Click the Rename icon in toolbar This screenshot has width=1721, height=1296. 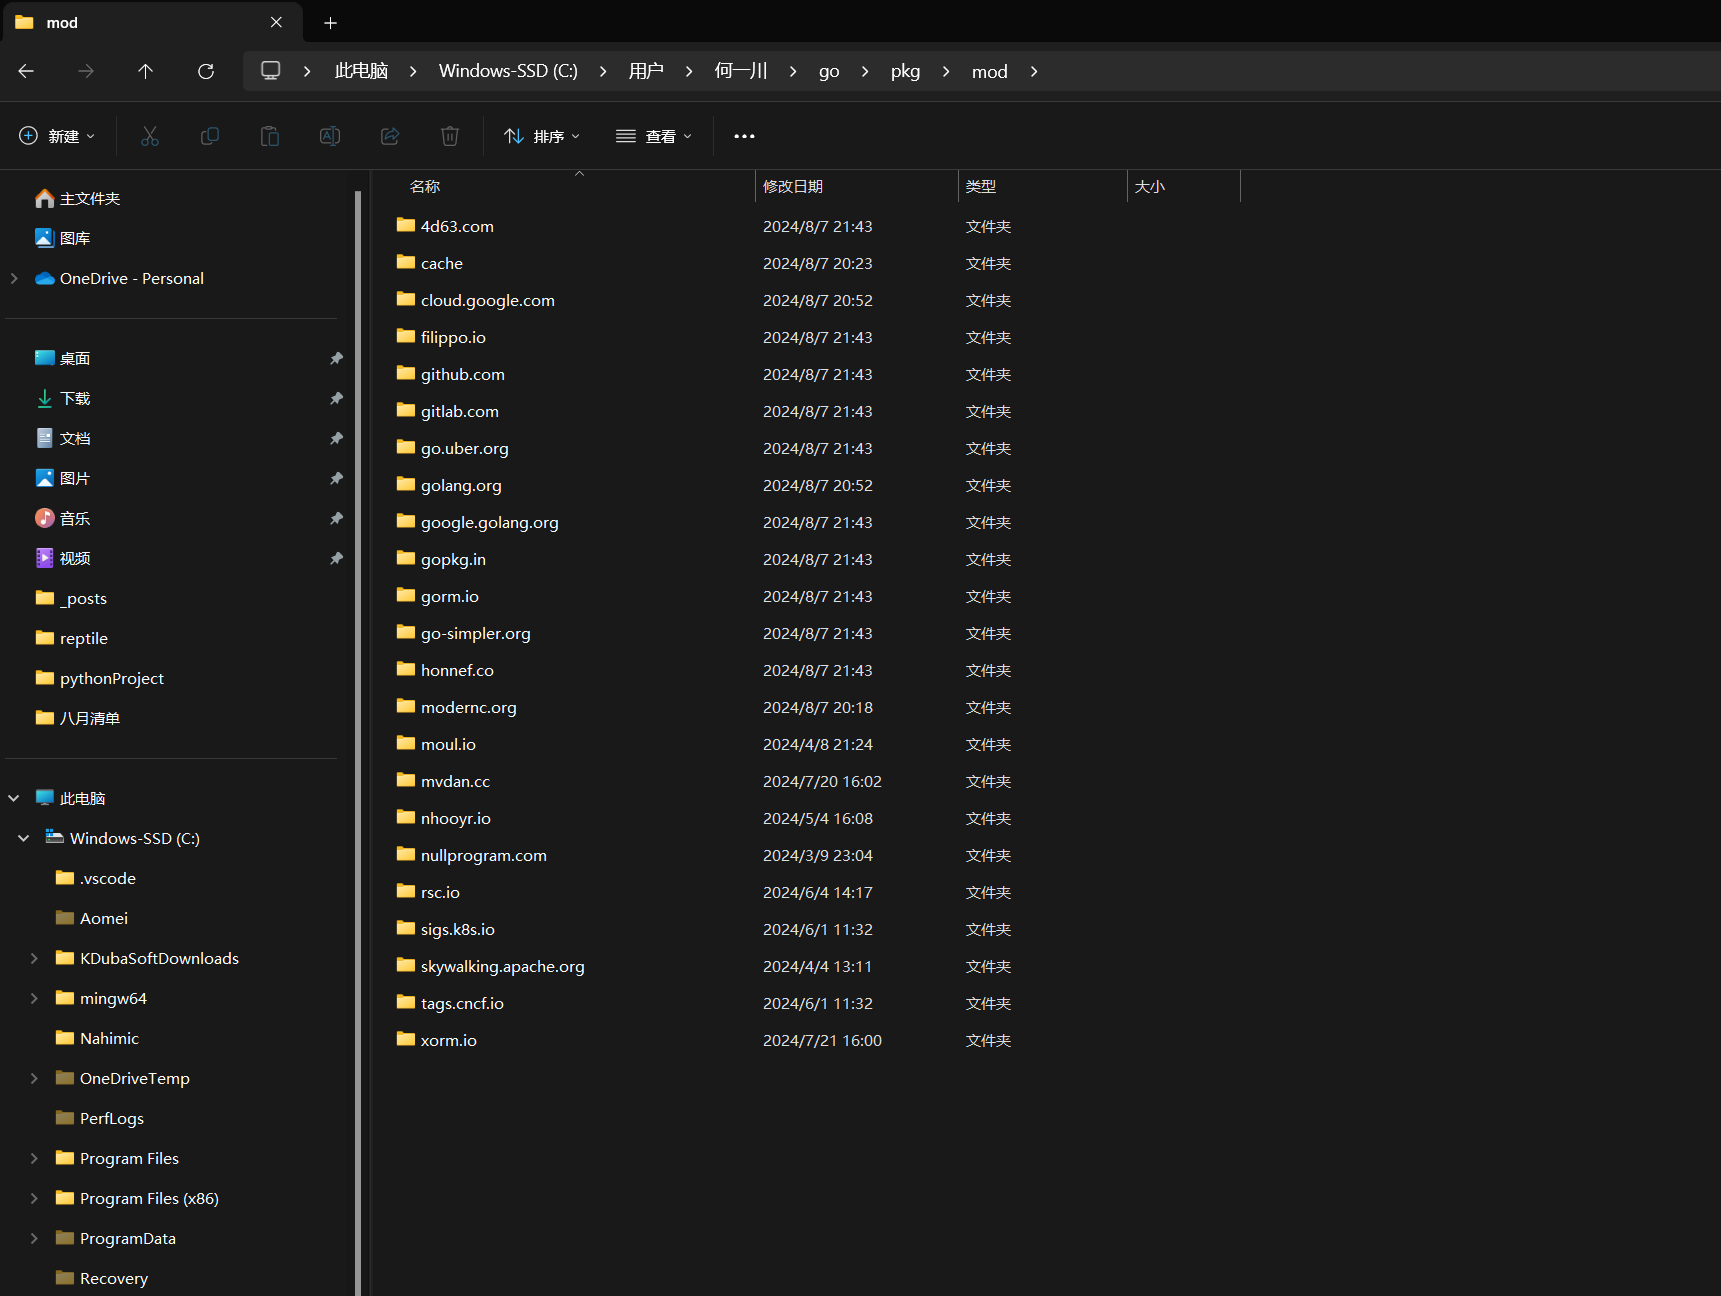click(330, 136)
